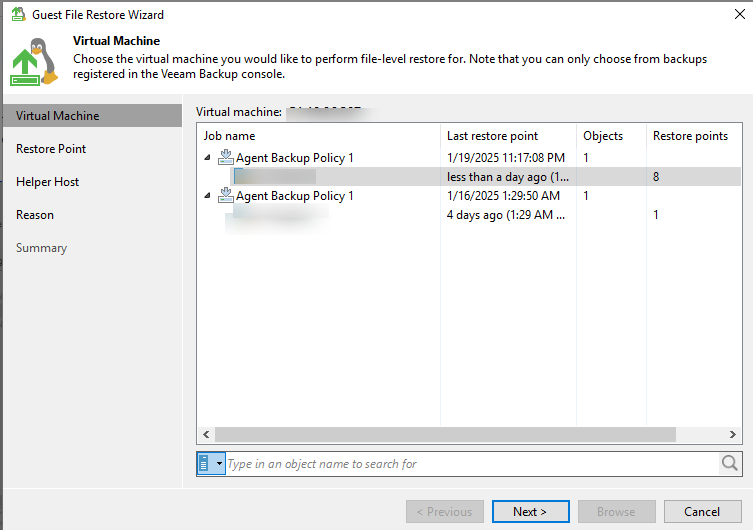Collapse the second Agent Backup Policy 1 node
Screen dimensions: 753x530
coord(208,197)
